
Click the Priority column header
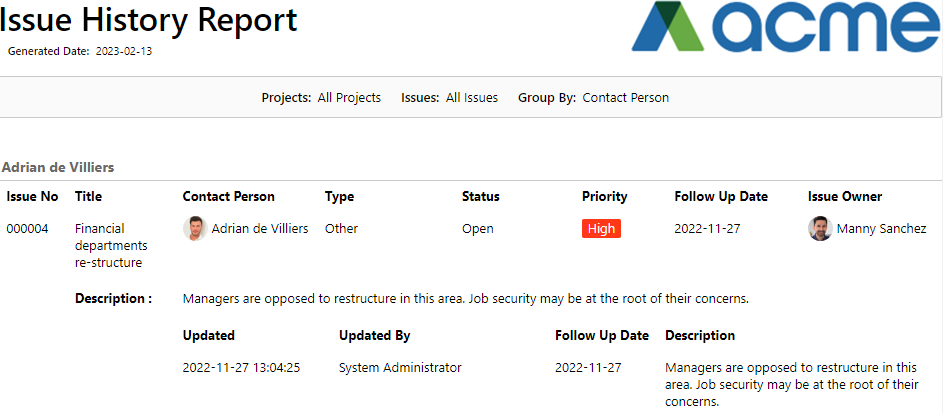tap(604, 197)
